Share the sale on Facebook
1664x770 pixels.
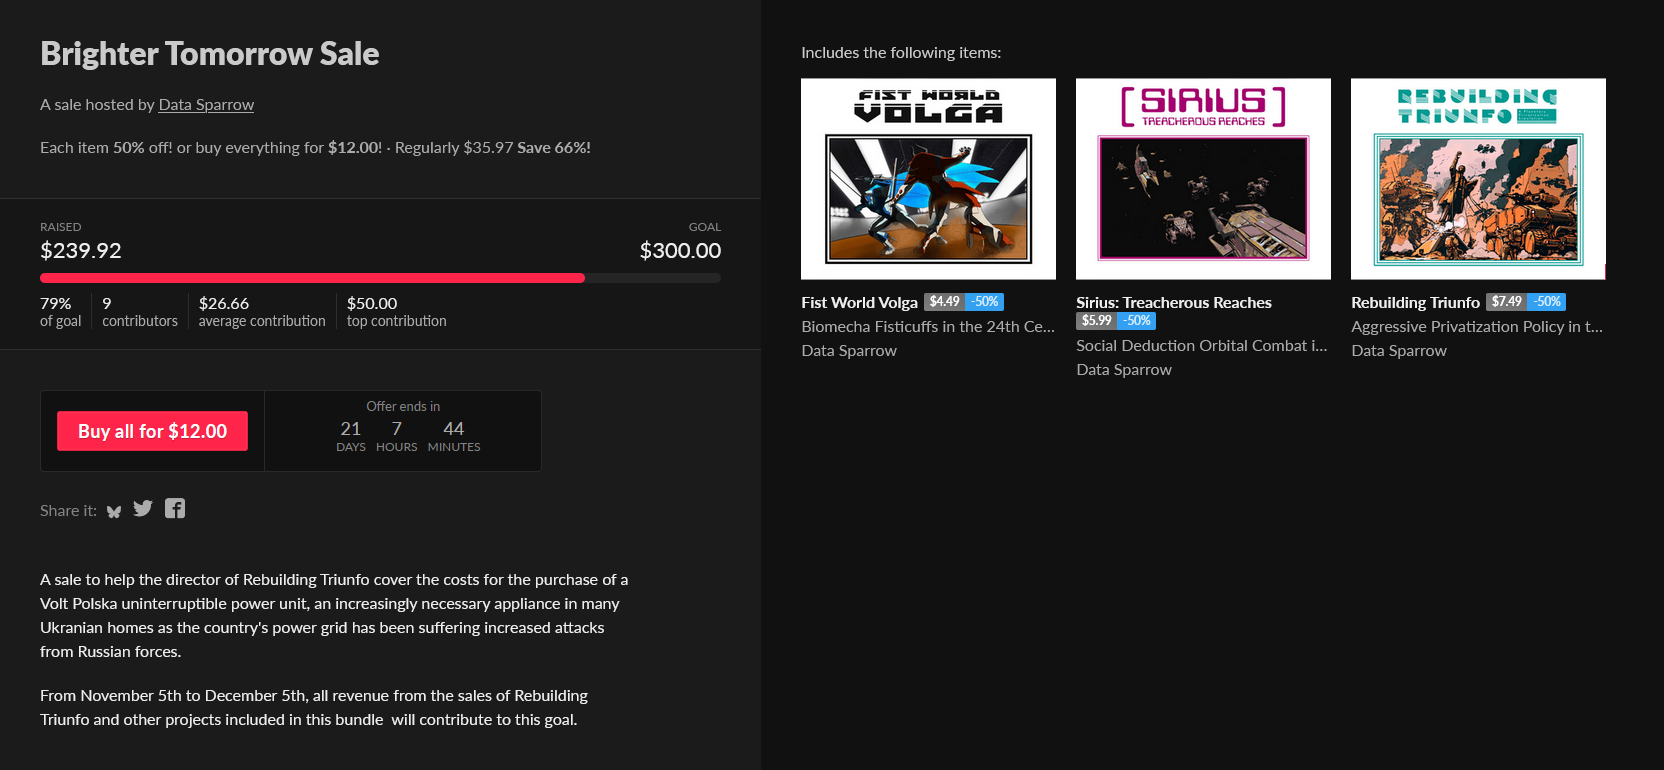[x=175, y=509]
